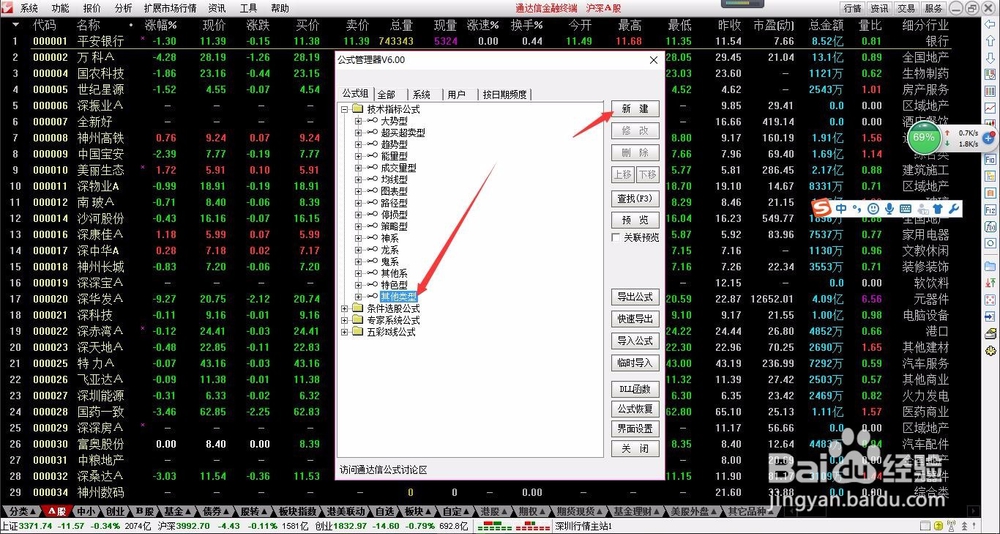The image size is (1000, 534).
Task: Click the 交易 button at top right
Action: click(x=906, y=8)
